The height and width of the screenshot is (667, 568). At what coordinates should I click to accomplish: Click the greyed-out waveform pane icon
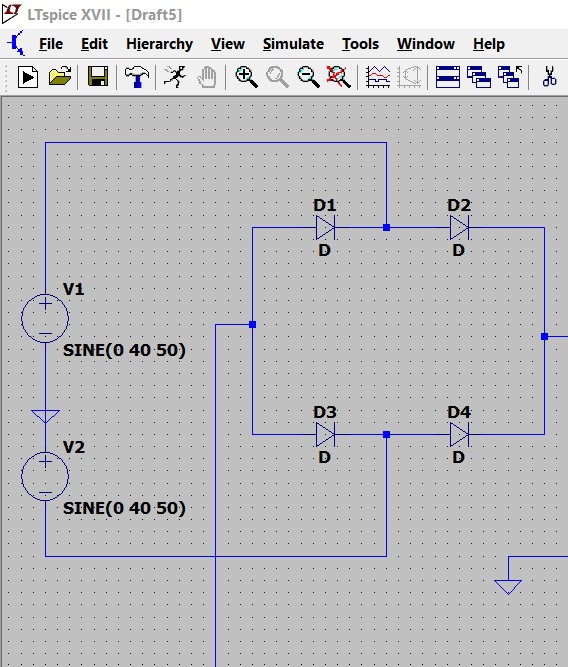(x=409, y=77)
